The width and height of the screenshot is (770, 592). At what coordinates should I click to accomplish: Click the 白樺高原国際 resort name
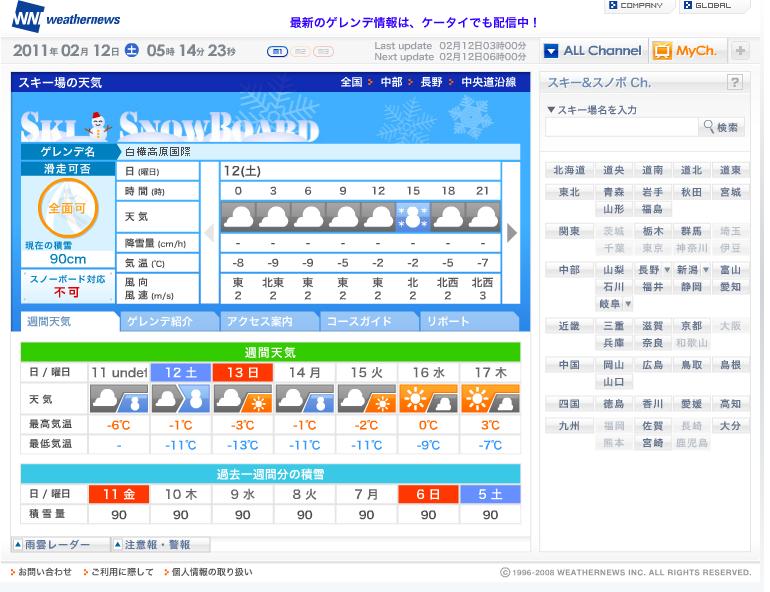[x=158, y=152]
